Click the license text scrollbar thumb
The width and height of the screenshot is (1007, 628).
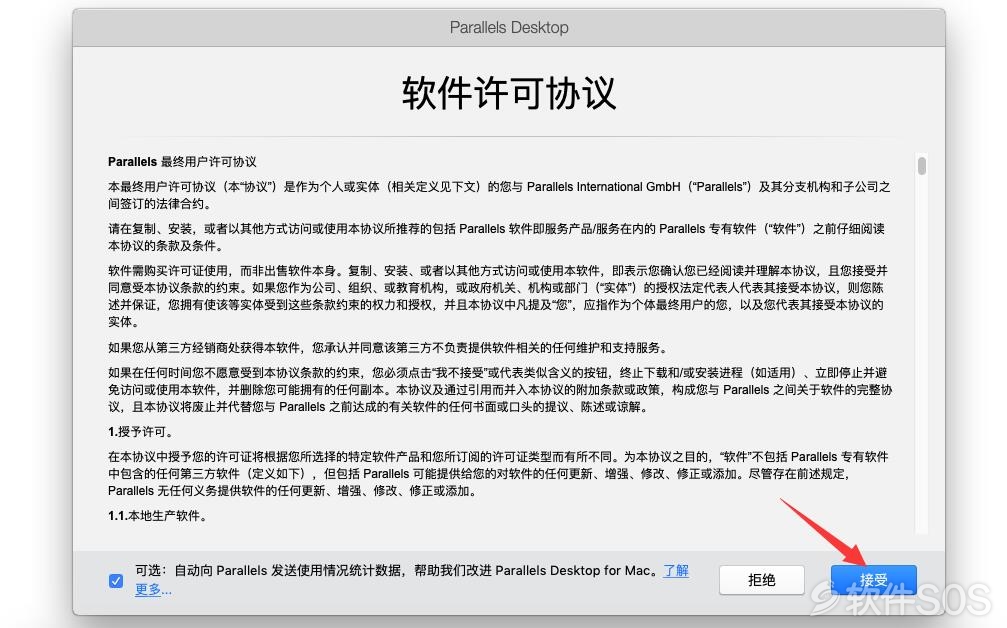tap(922, 166)
